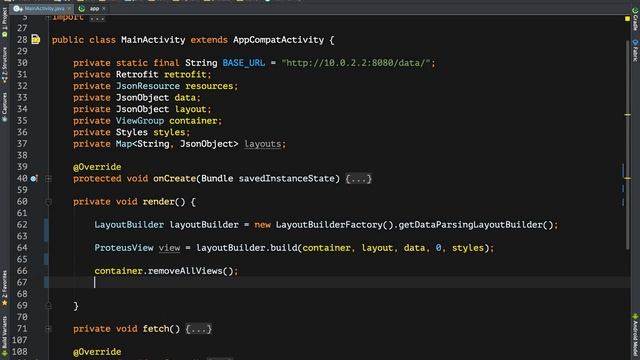Screen dimensions: 640x360
Task: Click ViewGroup type on line 35
Action: click(140, 121)
